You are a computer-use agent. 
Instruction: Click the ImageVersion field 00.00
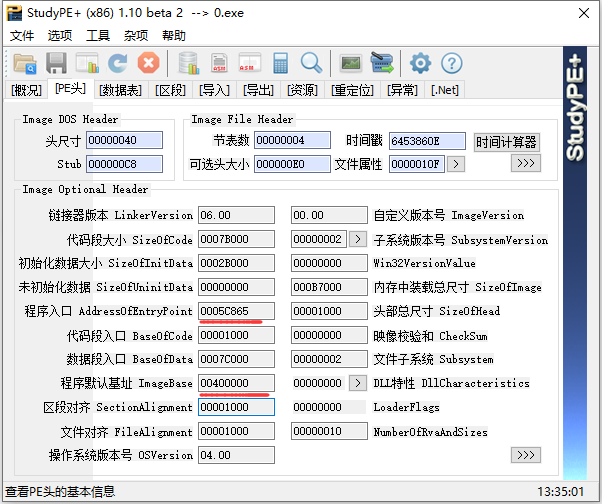coord(329,215)
